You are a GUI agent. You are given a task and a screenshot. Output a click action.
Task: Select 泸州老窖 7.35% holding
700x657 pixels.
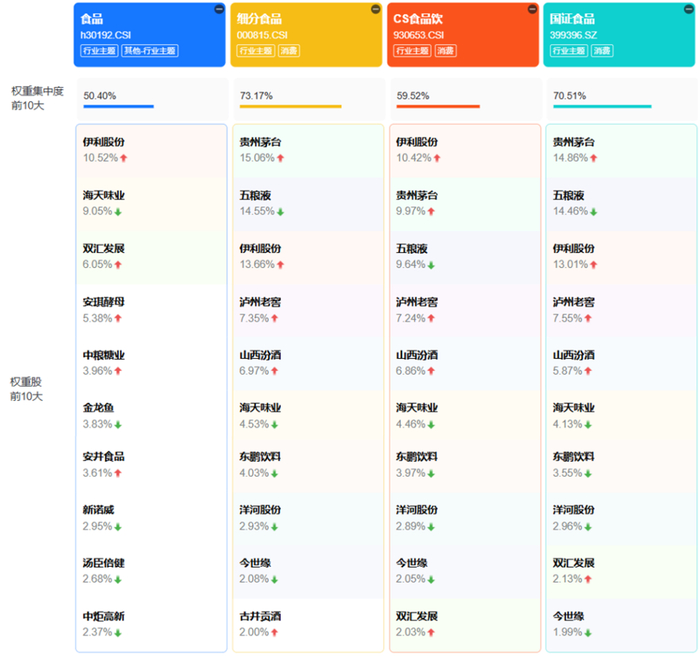308,311
